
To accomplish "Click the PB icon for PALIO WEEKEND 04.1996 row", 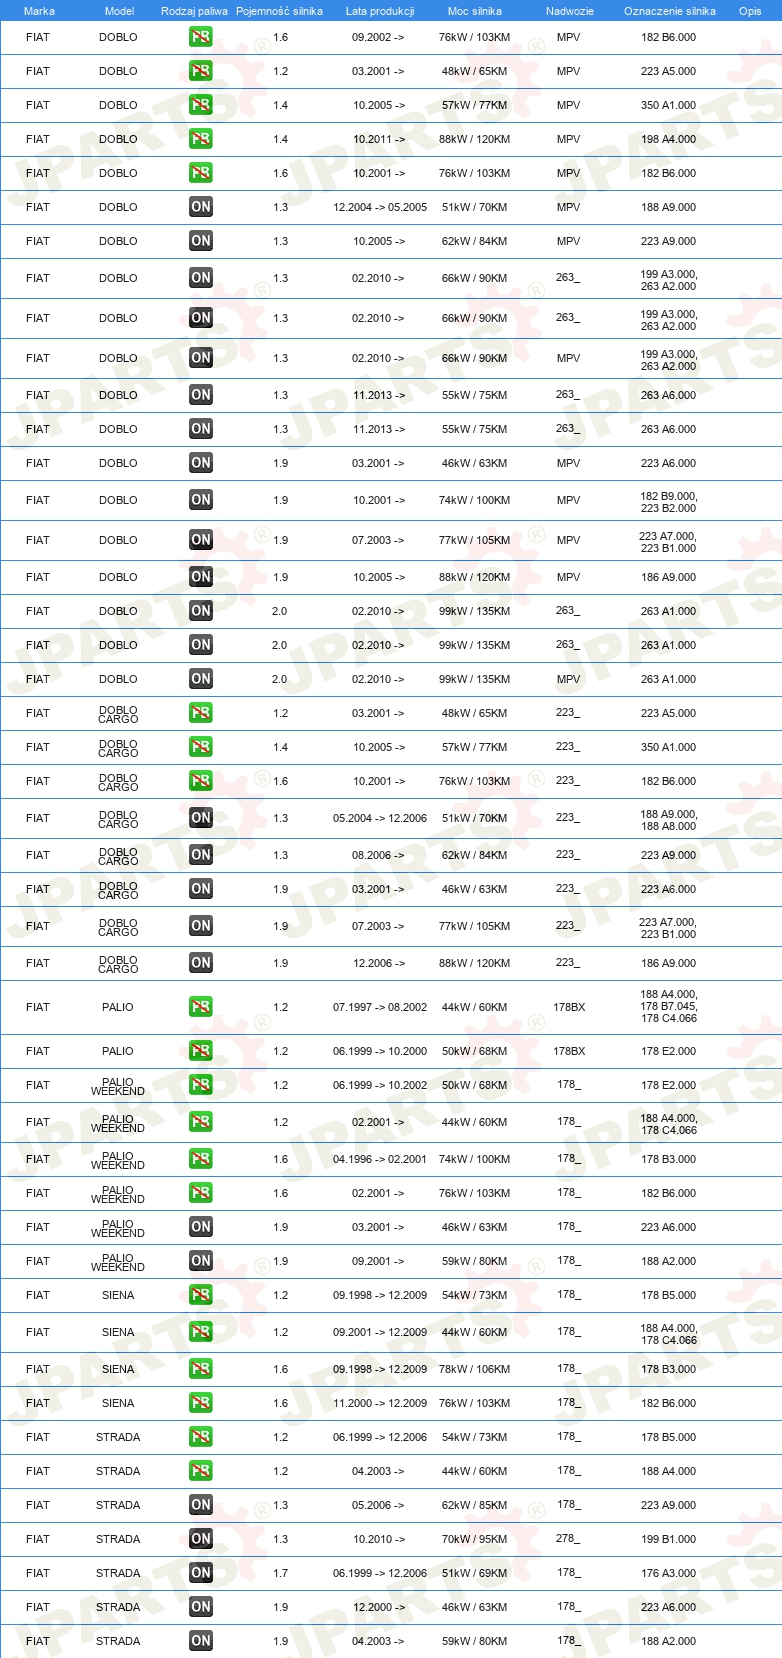I will [x=201, y=1159].
